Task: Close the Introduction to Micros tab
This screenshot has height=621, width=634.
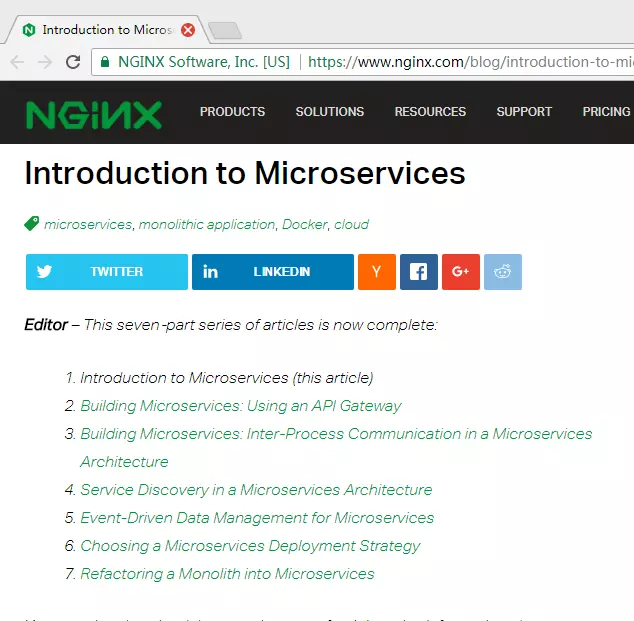Action: (188, 30)
